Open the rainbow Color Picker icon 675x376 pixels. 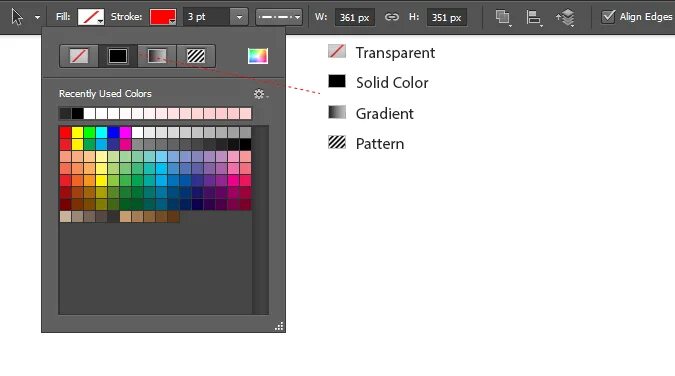coord(258,56)
